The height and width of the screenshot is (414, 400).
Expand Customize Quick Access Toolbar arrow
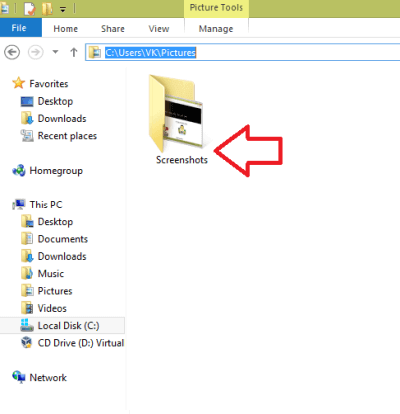[63, 9]
